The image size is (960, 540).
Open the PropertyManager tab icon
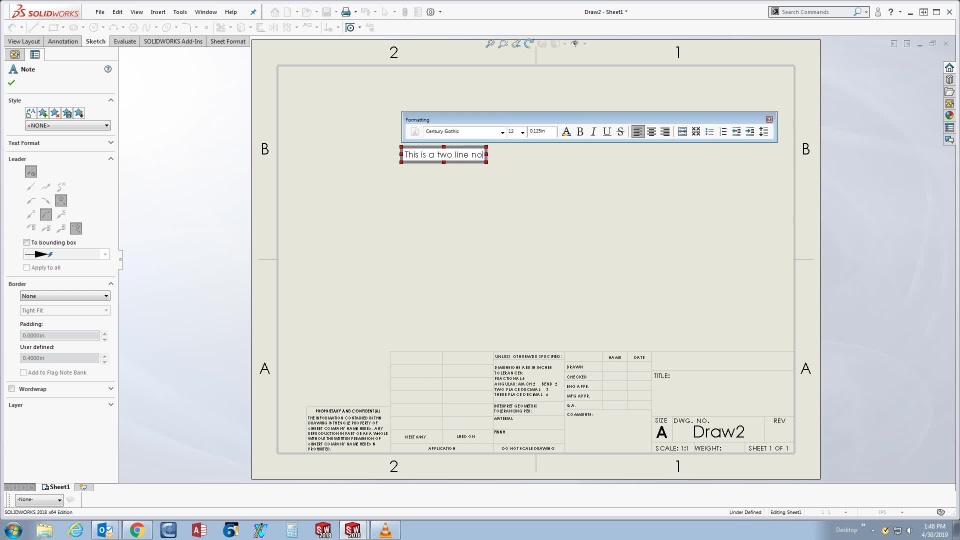pyautogui.click(x=35, y=54)
